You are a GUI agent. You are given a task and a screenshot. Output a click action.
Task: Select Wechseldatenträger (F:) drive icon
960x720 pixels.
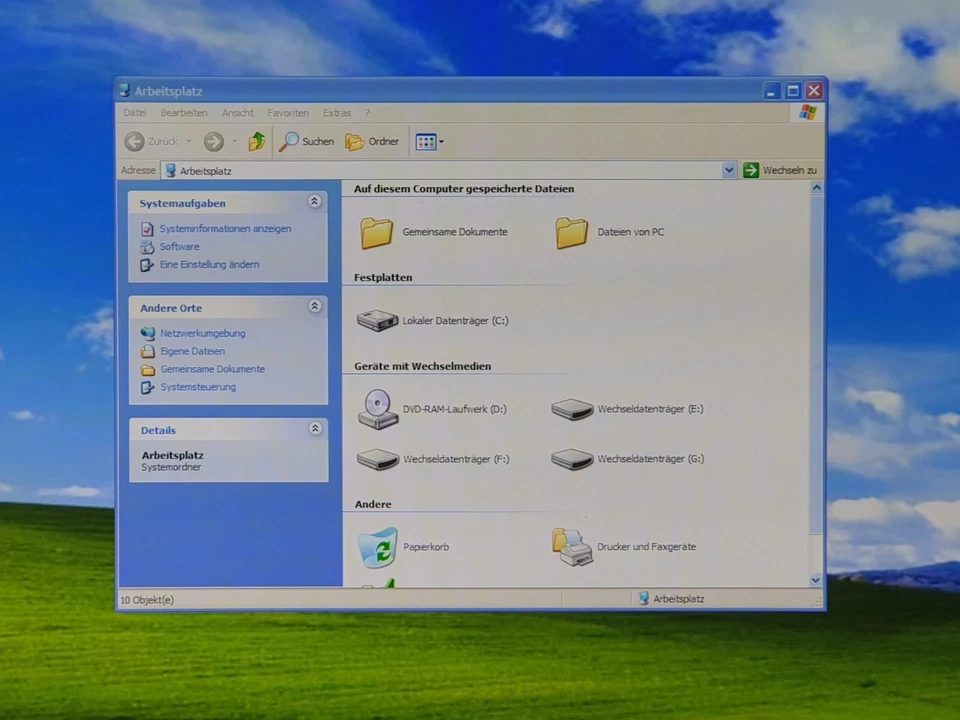[x=378, y=459]
